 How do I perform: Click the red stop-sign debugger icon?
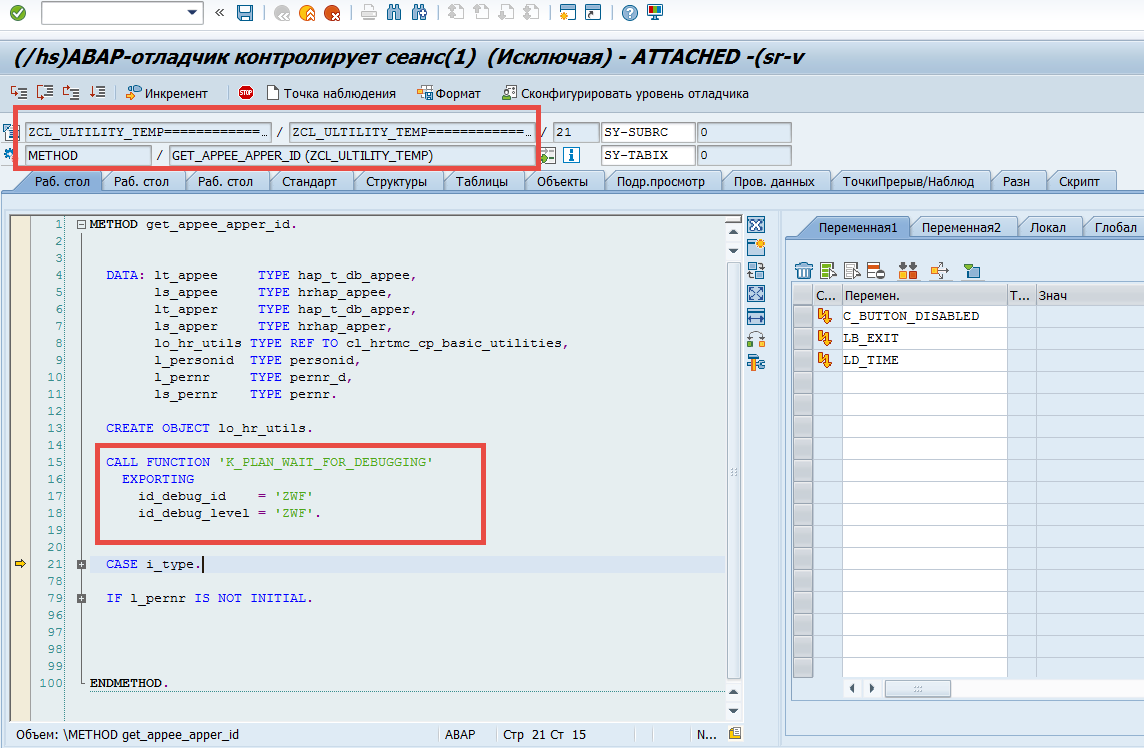click(246, 92)
